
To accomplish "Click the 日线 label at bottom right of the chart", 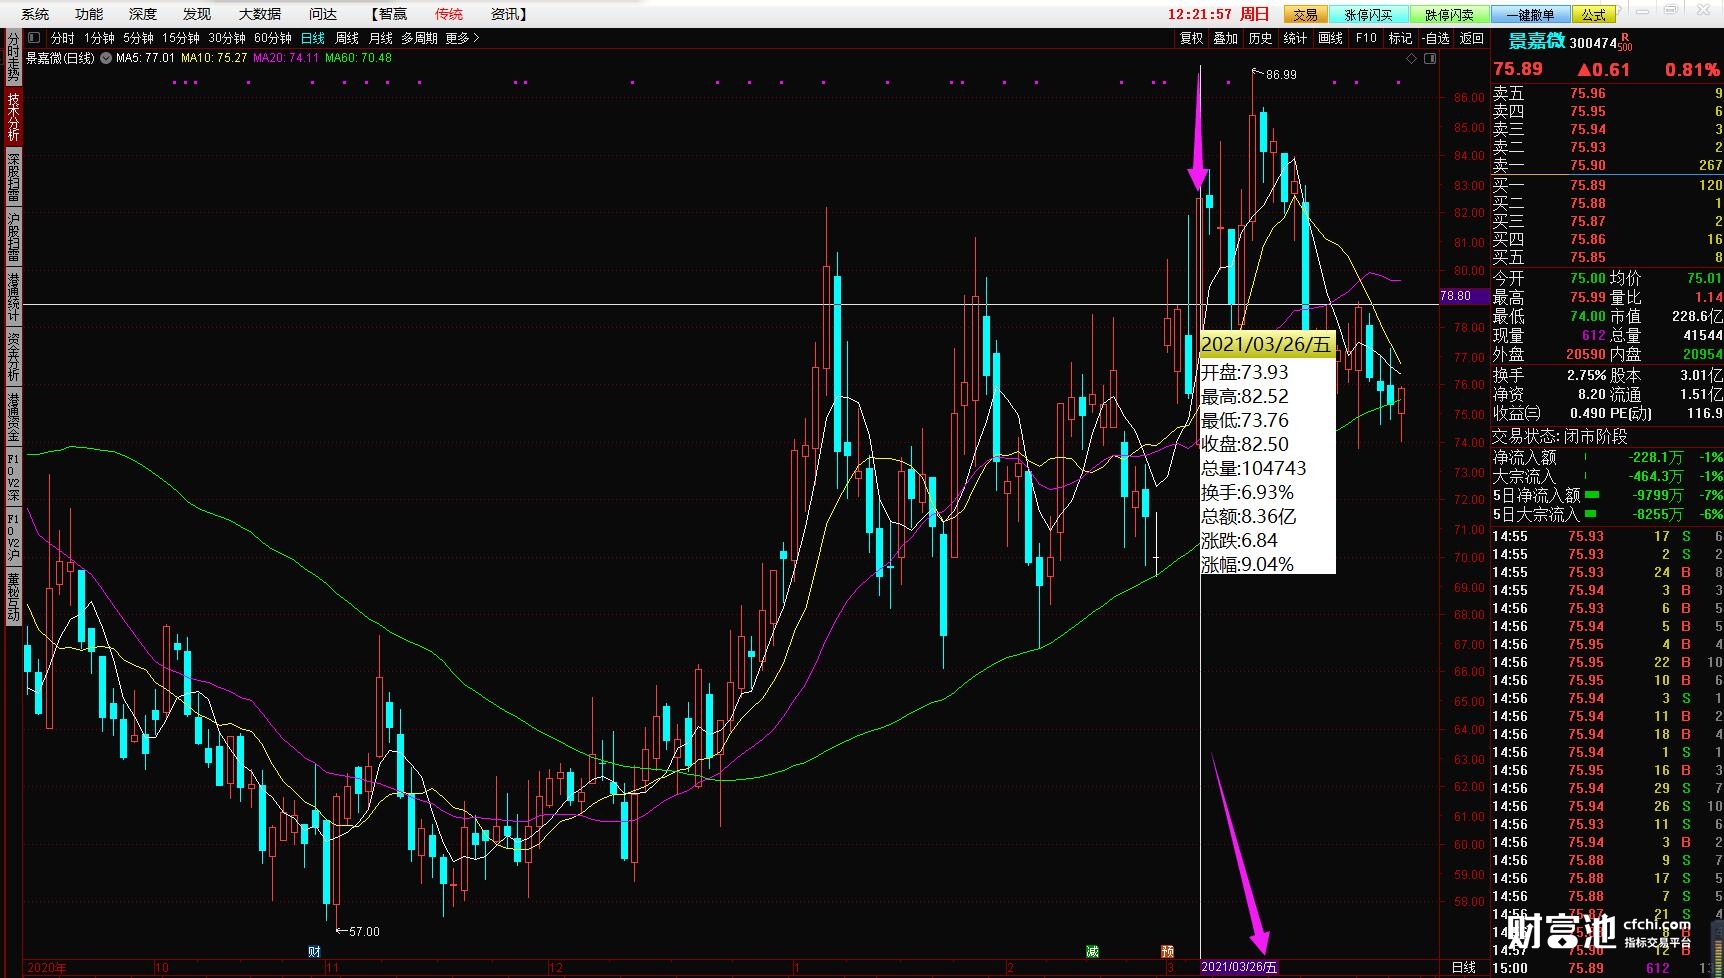I will (1463, 967).
